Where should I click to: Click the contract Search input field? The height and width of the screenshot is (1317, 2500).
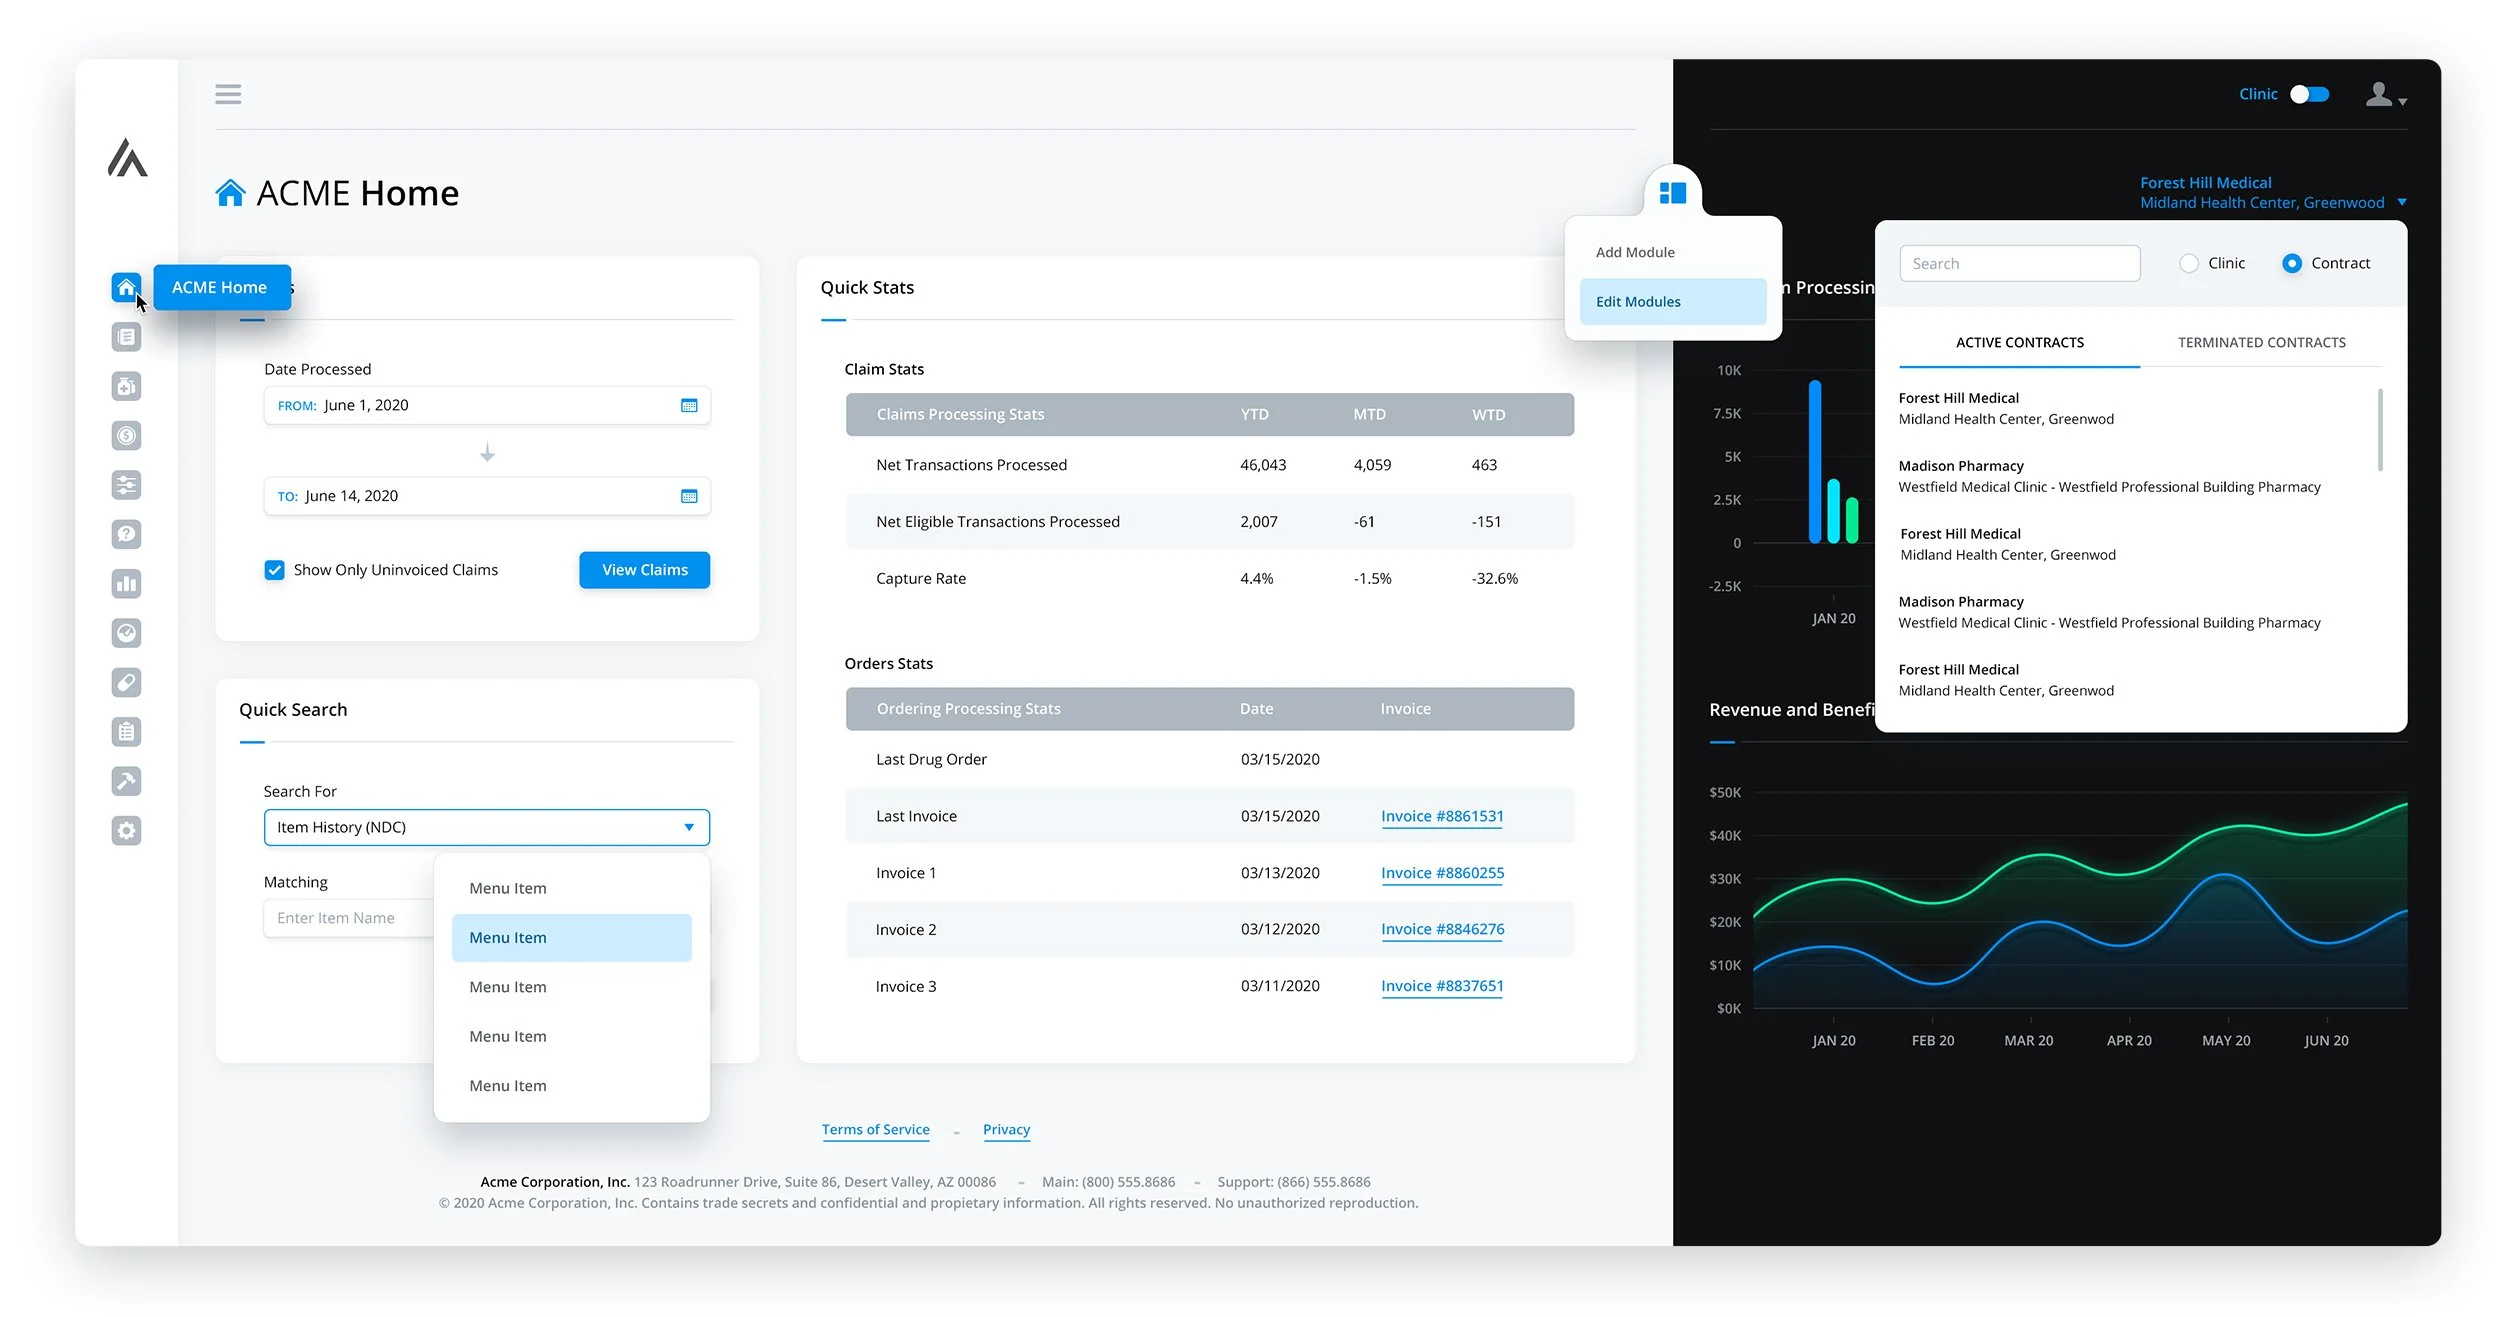(2018, 264)
